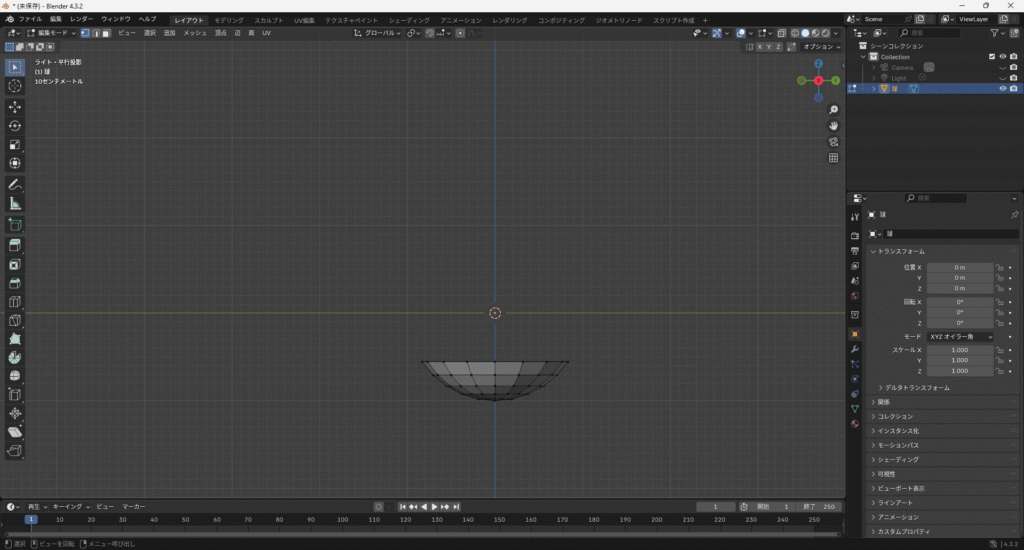This screenshot has width=1024, height=550.
Task: Select the Add Cube tool
Action: click(x=14, y=225)
